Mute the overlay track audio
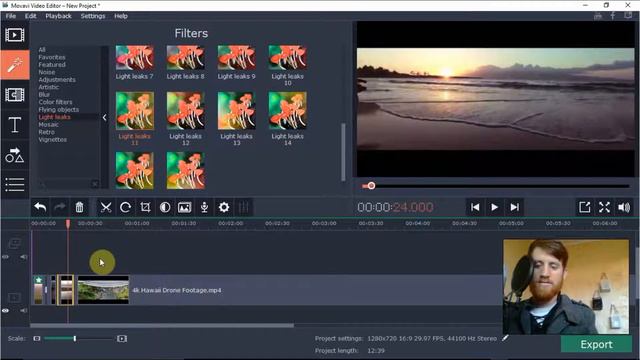 point(24,257)
